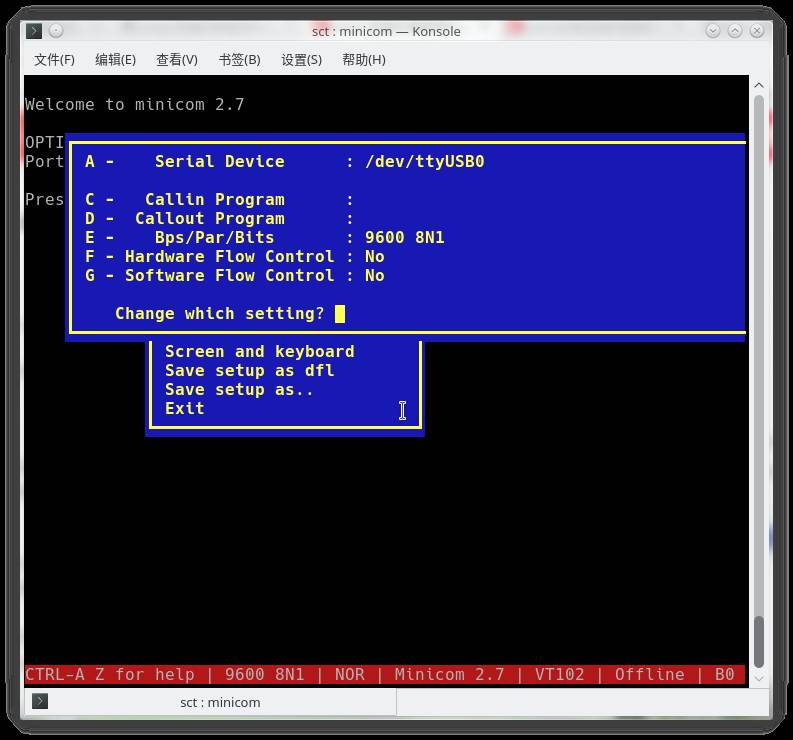The height and width of the screenshot is (740, 793).
Task: Close the Konsole window
Action: click(x=757, y=31)
